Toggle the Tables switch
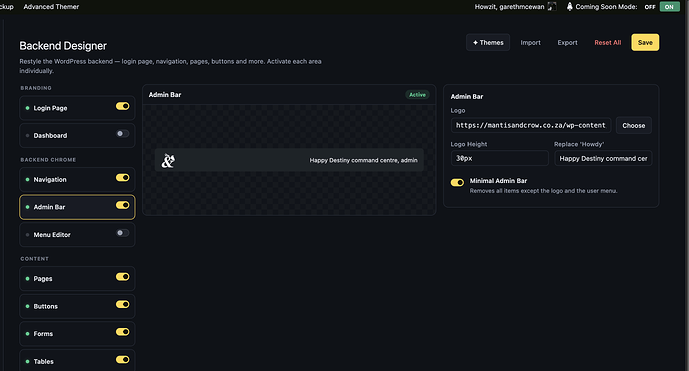 (123, 360)
